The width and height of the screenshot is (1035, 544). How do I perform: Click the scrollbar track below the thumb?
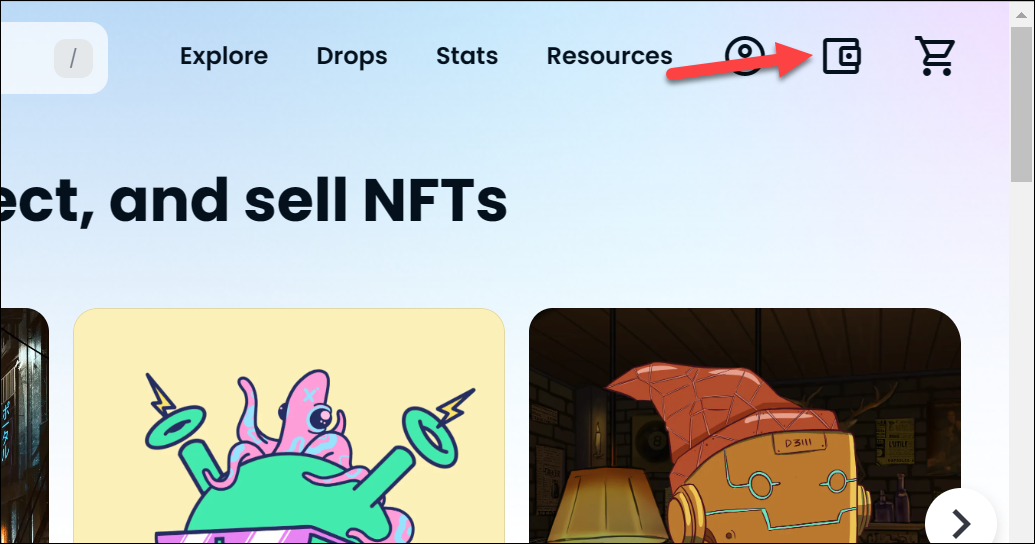[1022, 363]
